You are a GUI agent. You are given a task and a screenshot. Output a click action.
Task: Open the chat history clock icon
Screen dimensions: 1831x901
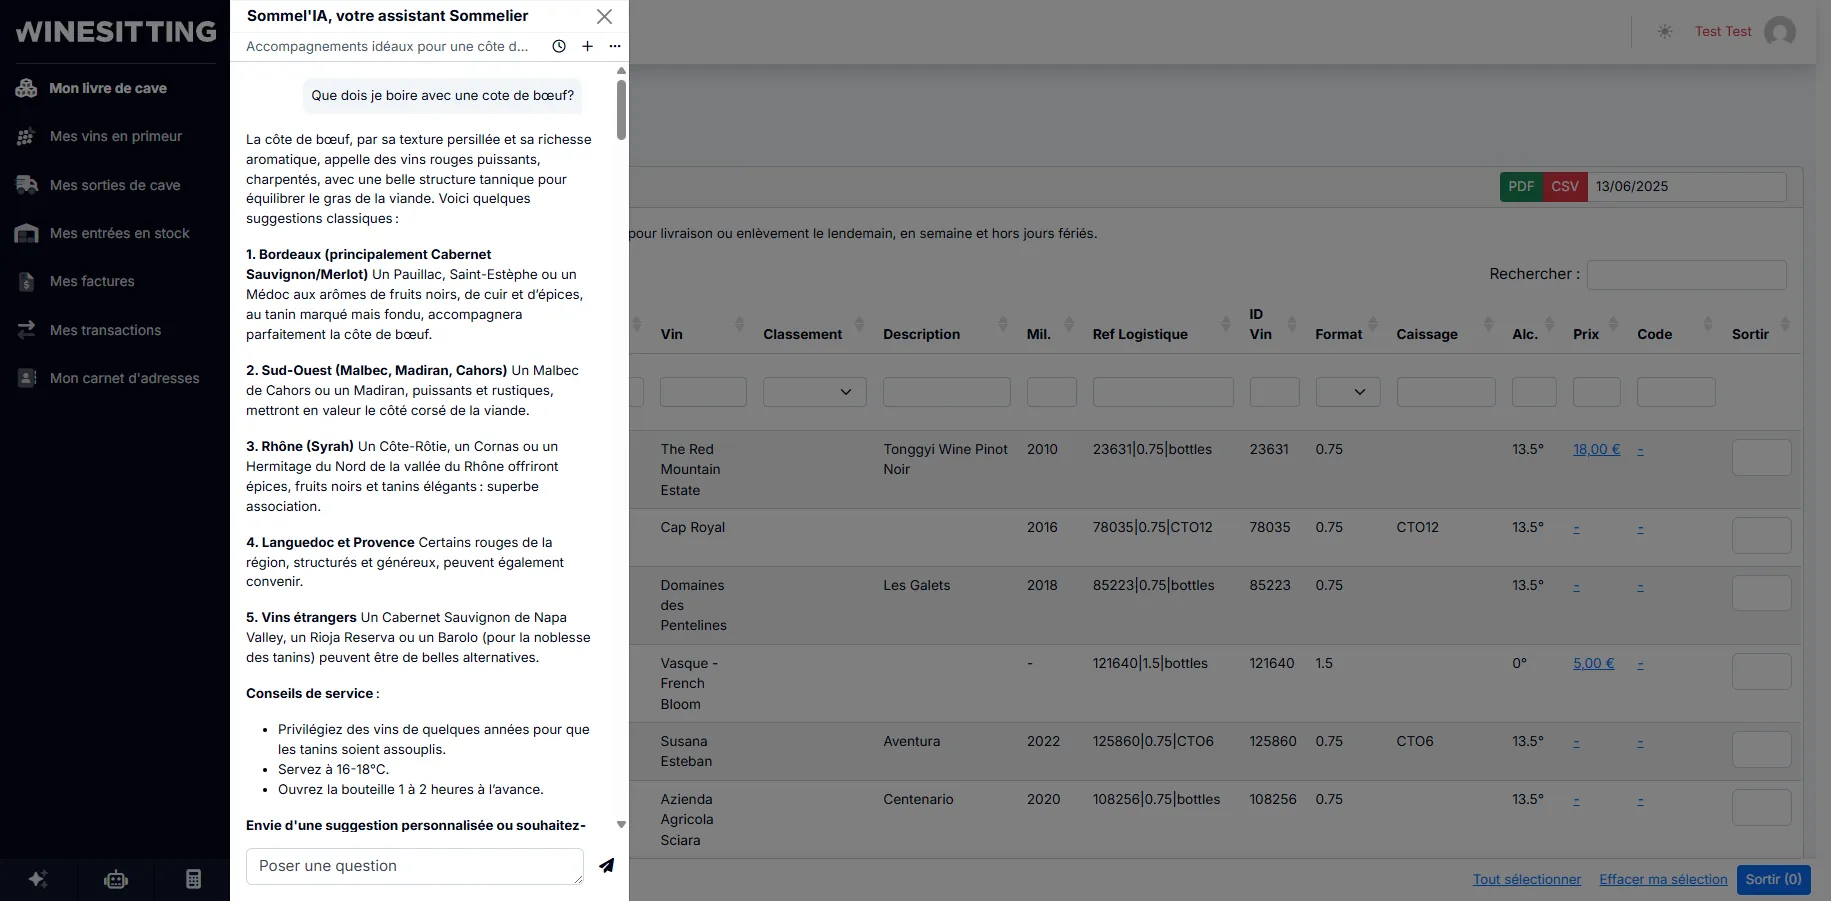[559, 46]
